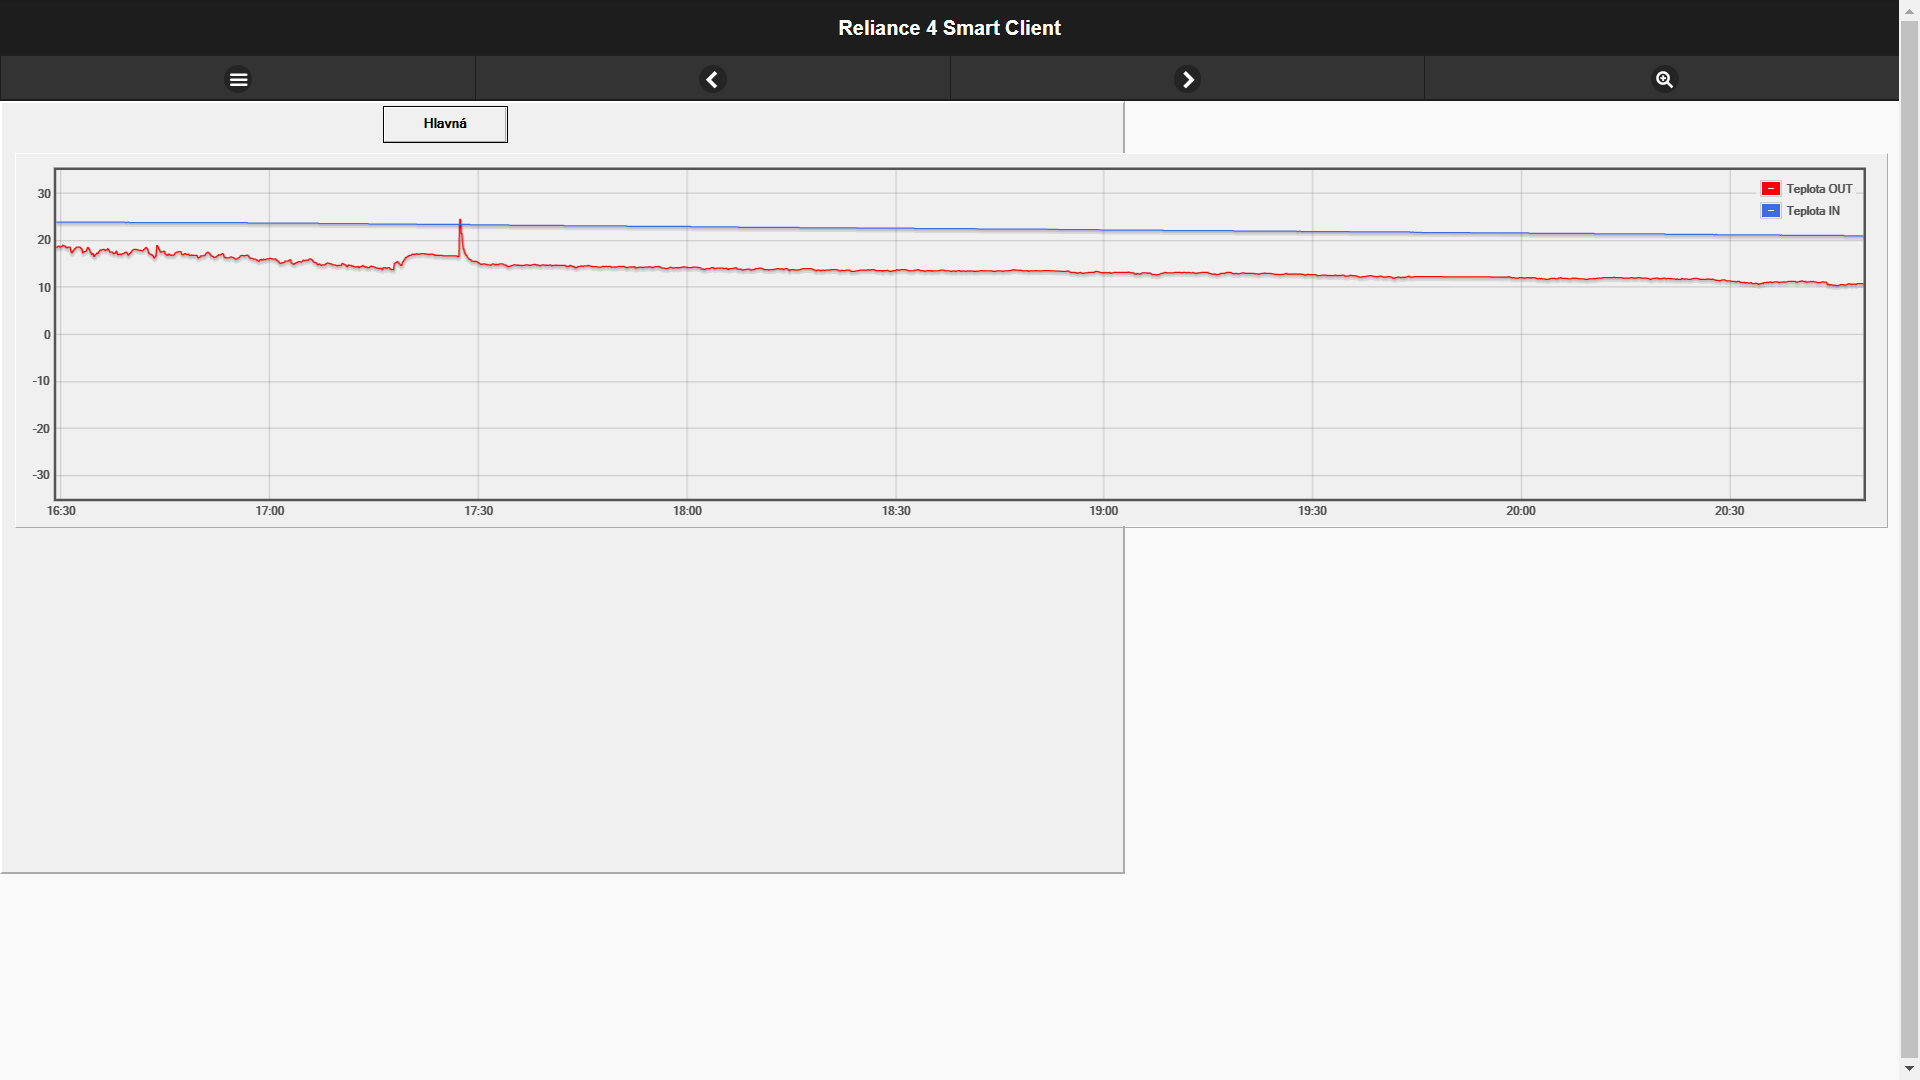Click the back arrow navigation icon
The height and width of the screenshot is (1080, 1920).
pos(712,79)
